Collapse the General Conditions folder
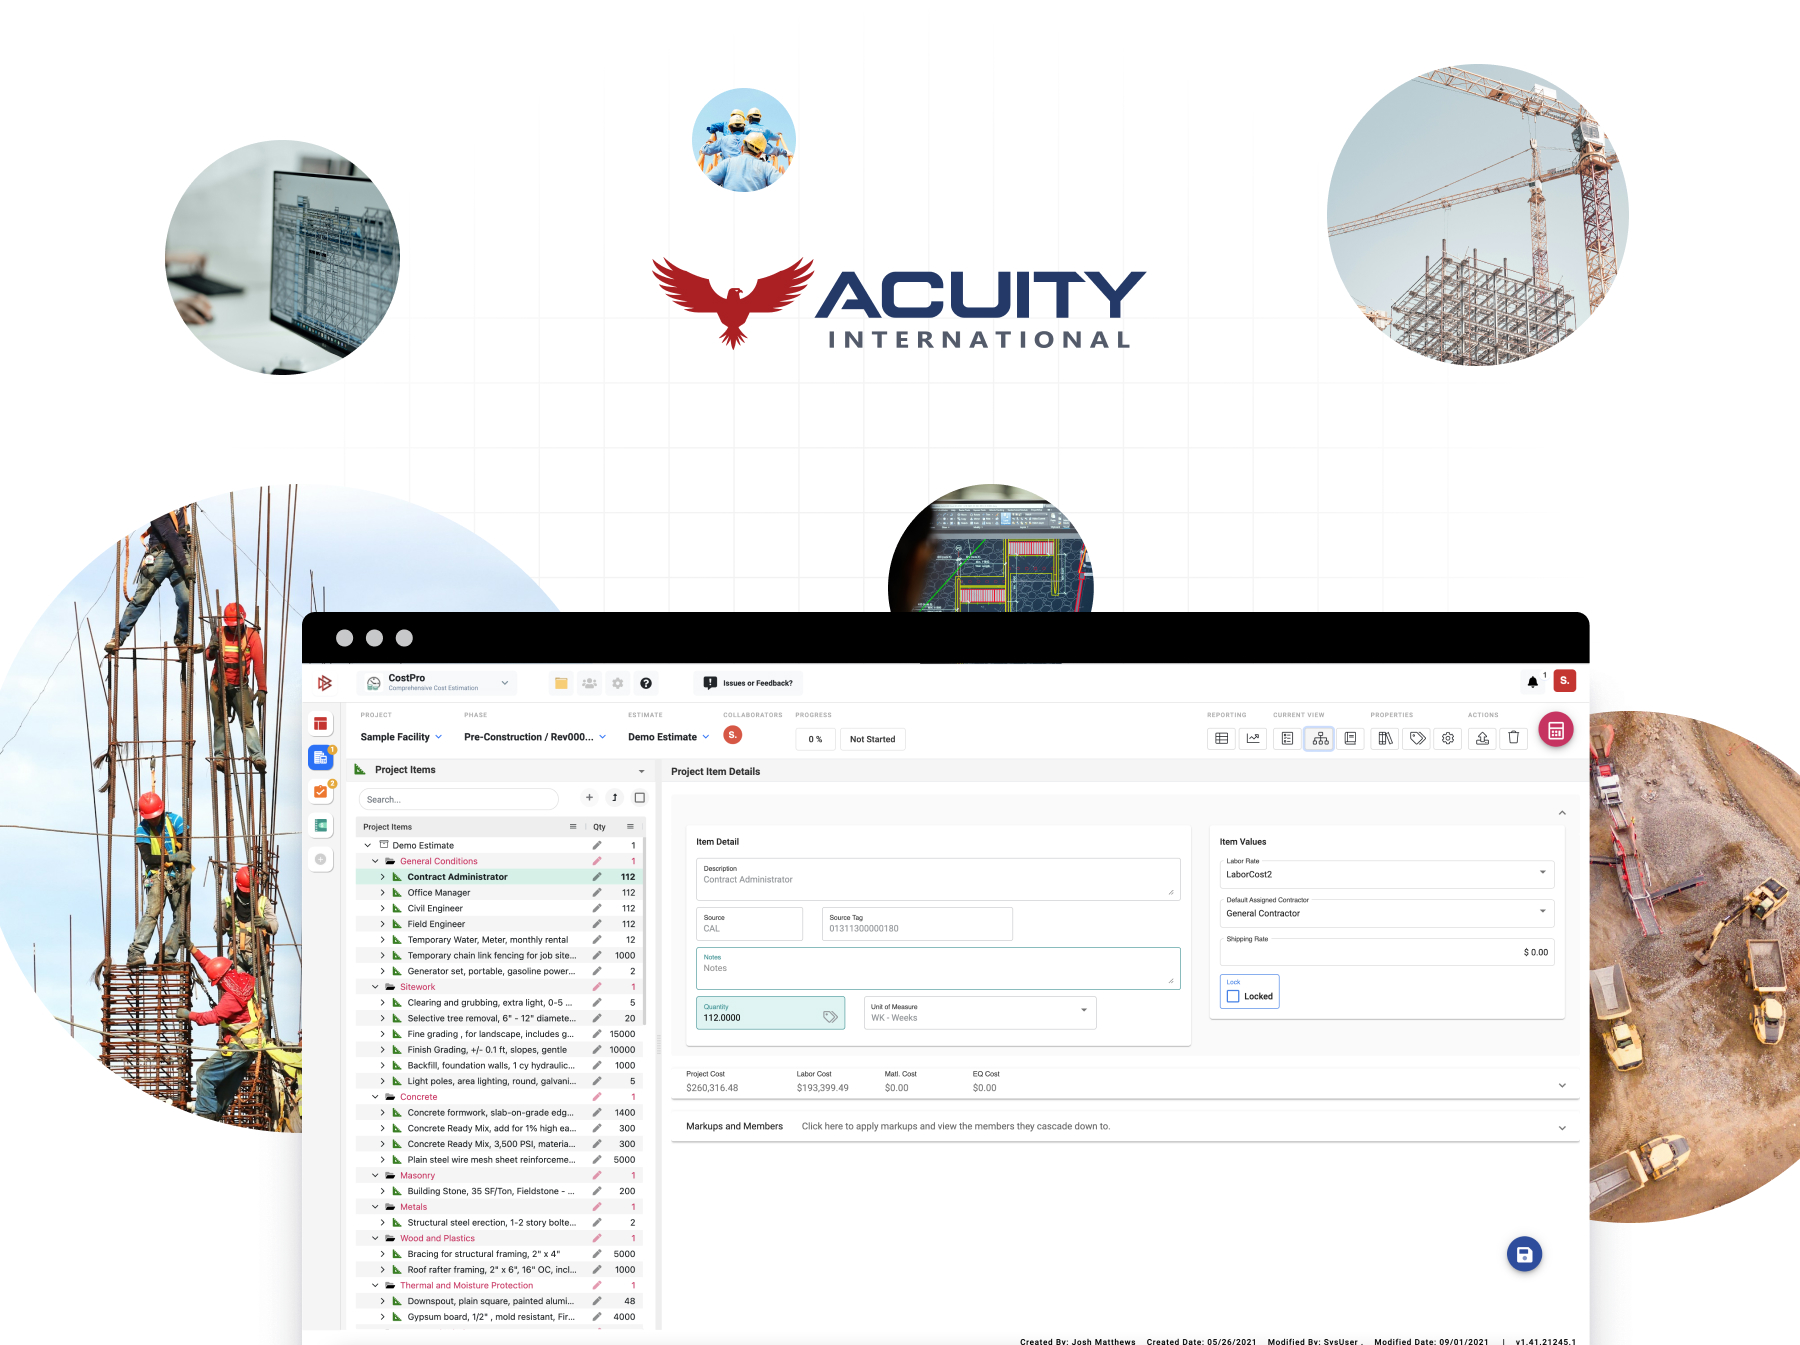The image size is (1800, 1345). pyautogui.click(x=375, y=861)
